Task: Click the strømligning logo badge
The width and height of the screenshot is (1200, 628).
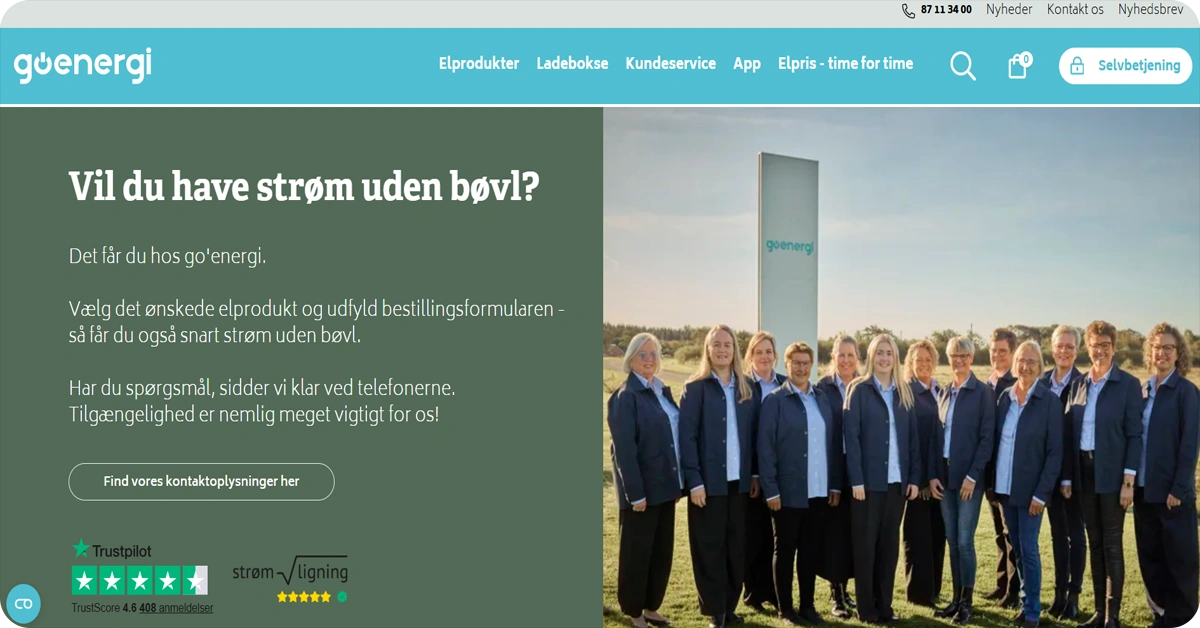Action: click(x=290, y=579)
